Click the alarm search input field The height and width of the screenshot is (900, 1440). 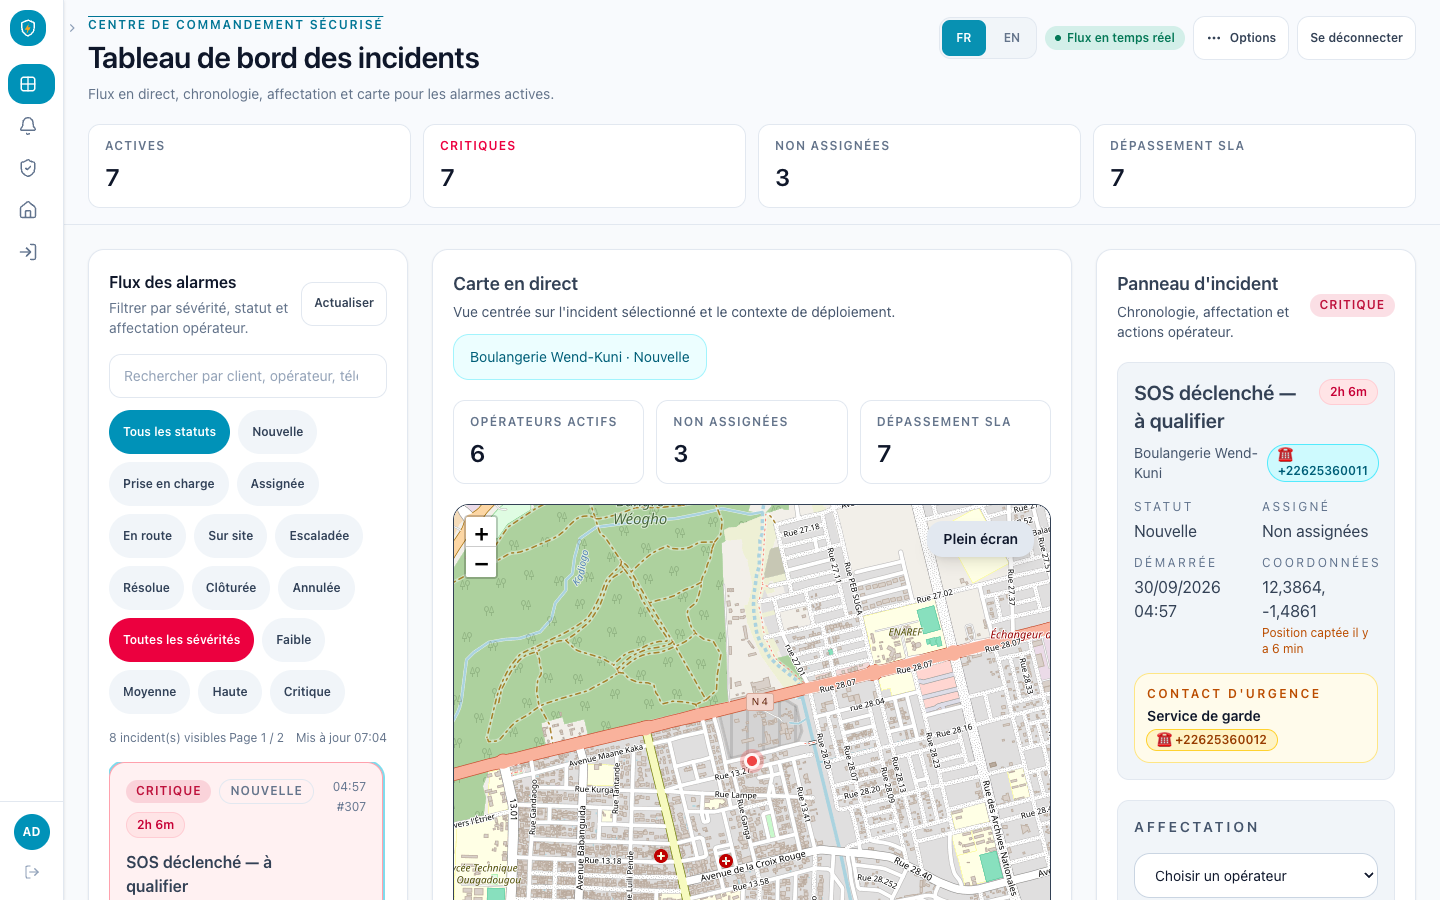pyautogui.click(x=248, y=376)
